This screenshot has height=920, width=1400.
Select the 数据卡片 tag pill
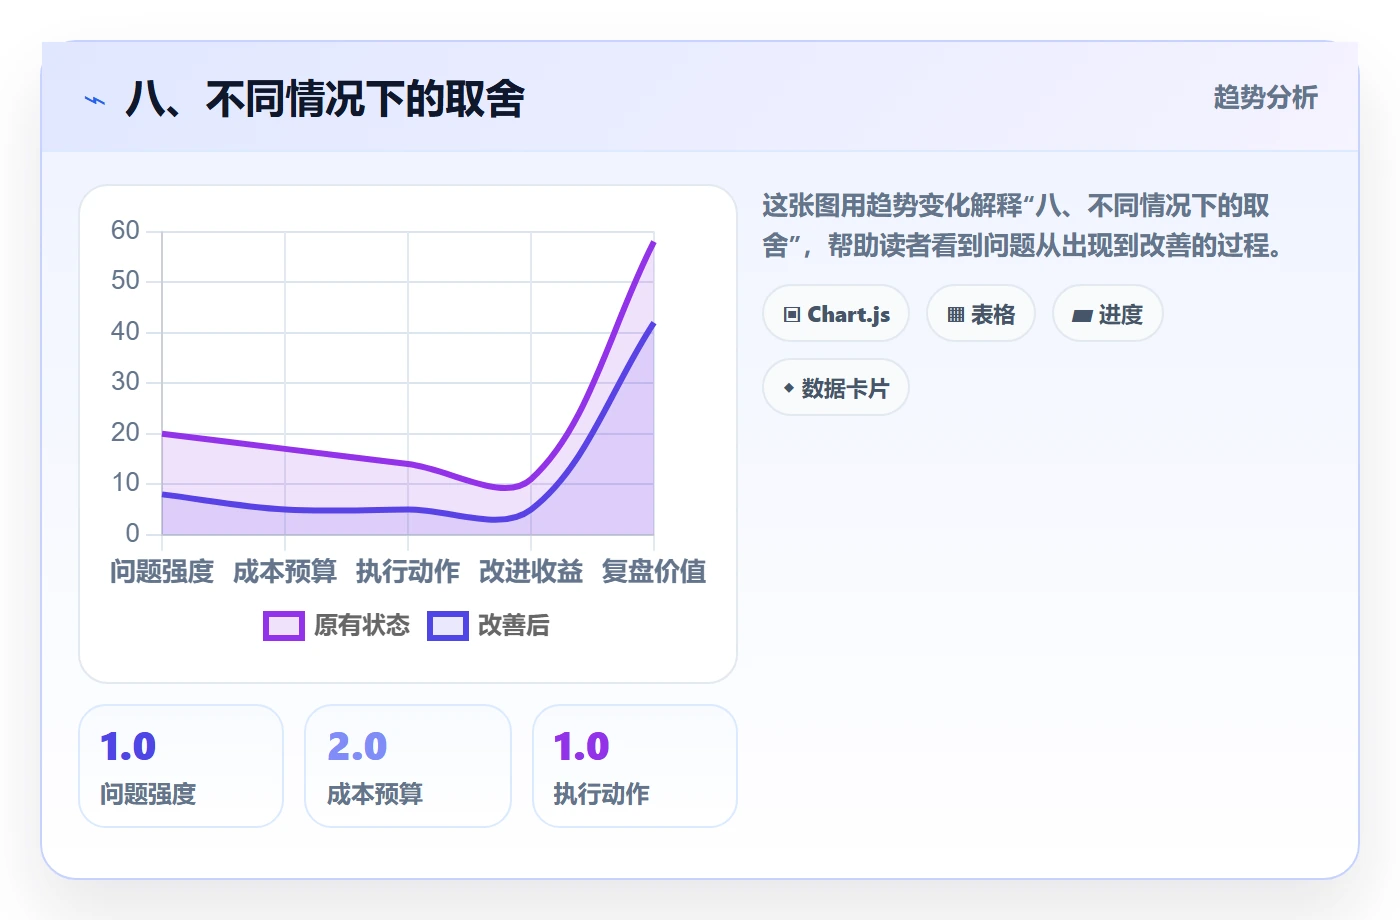(836, 388)
